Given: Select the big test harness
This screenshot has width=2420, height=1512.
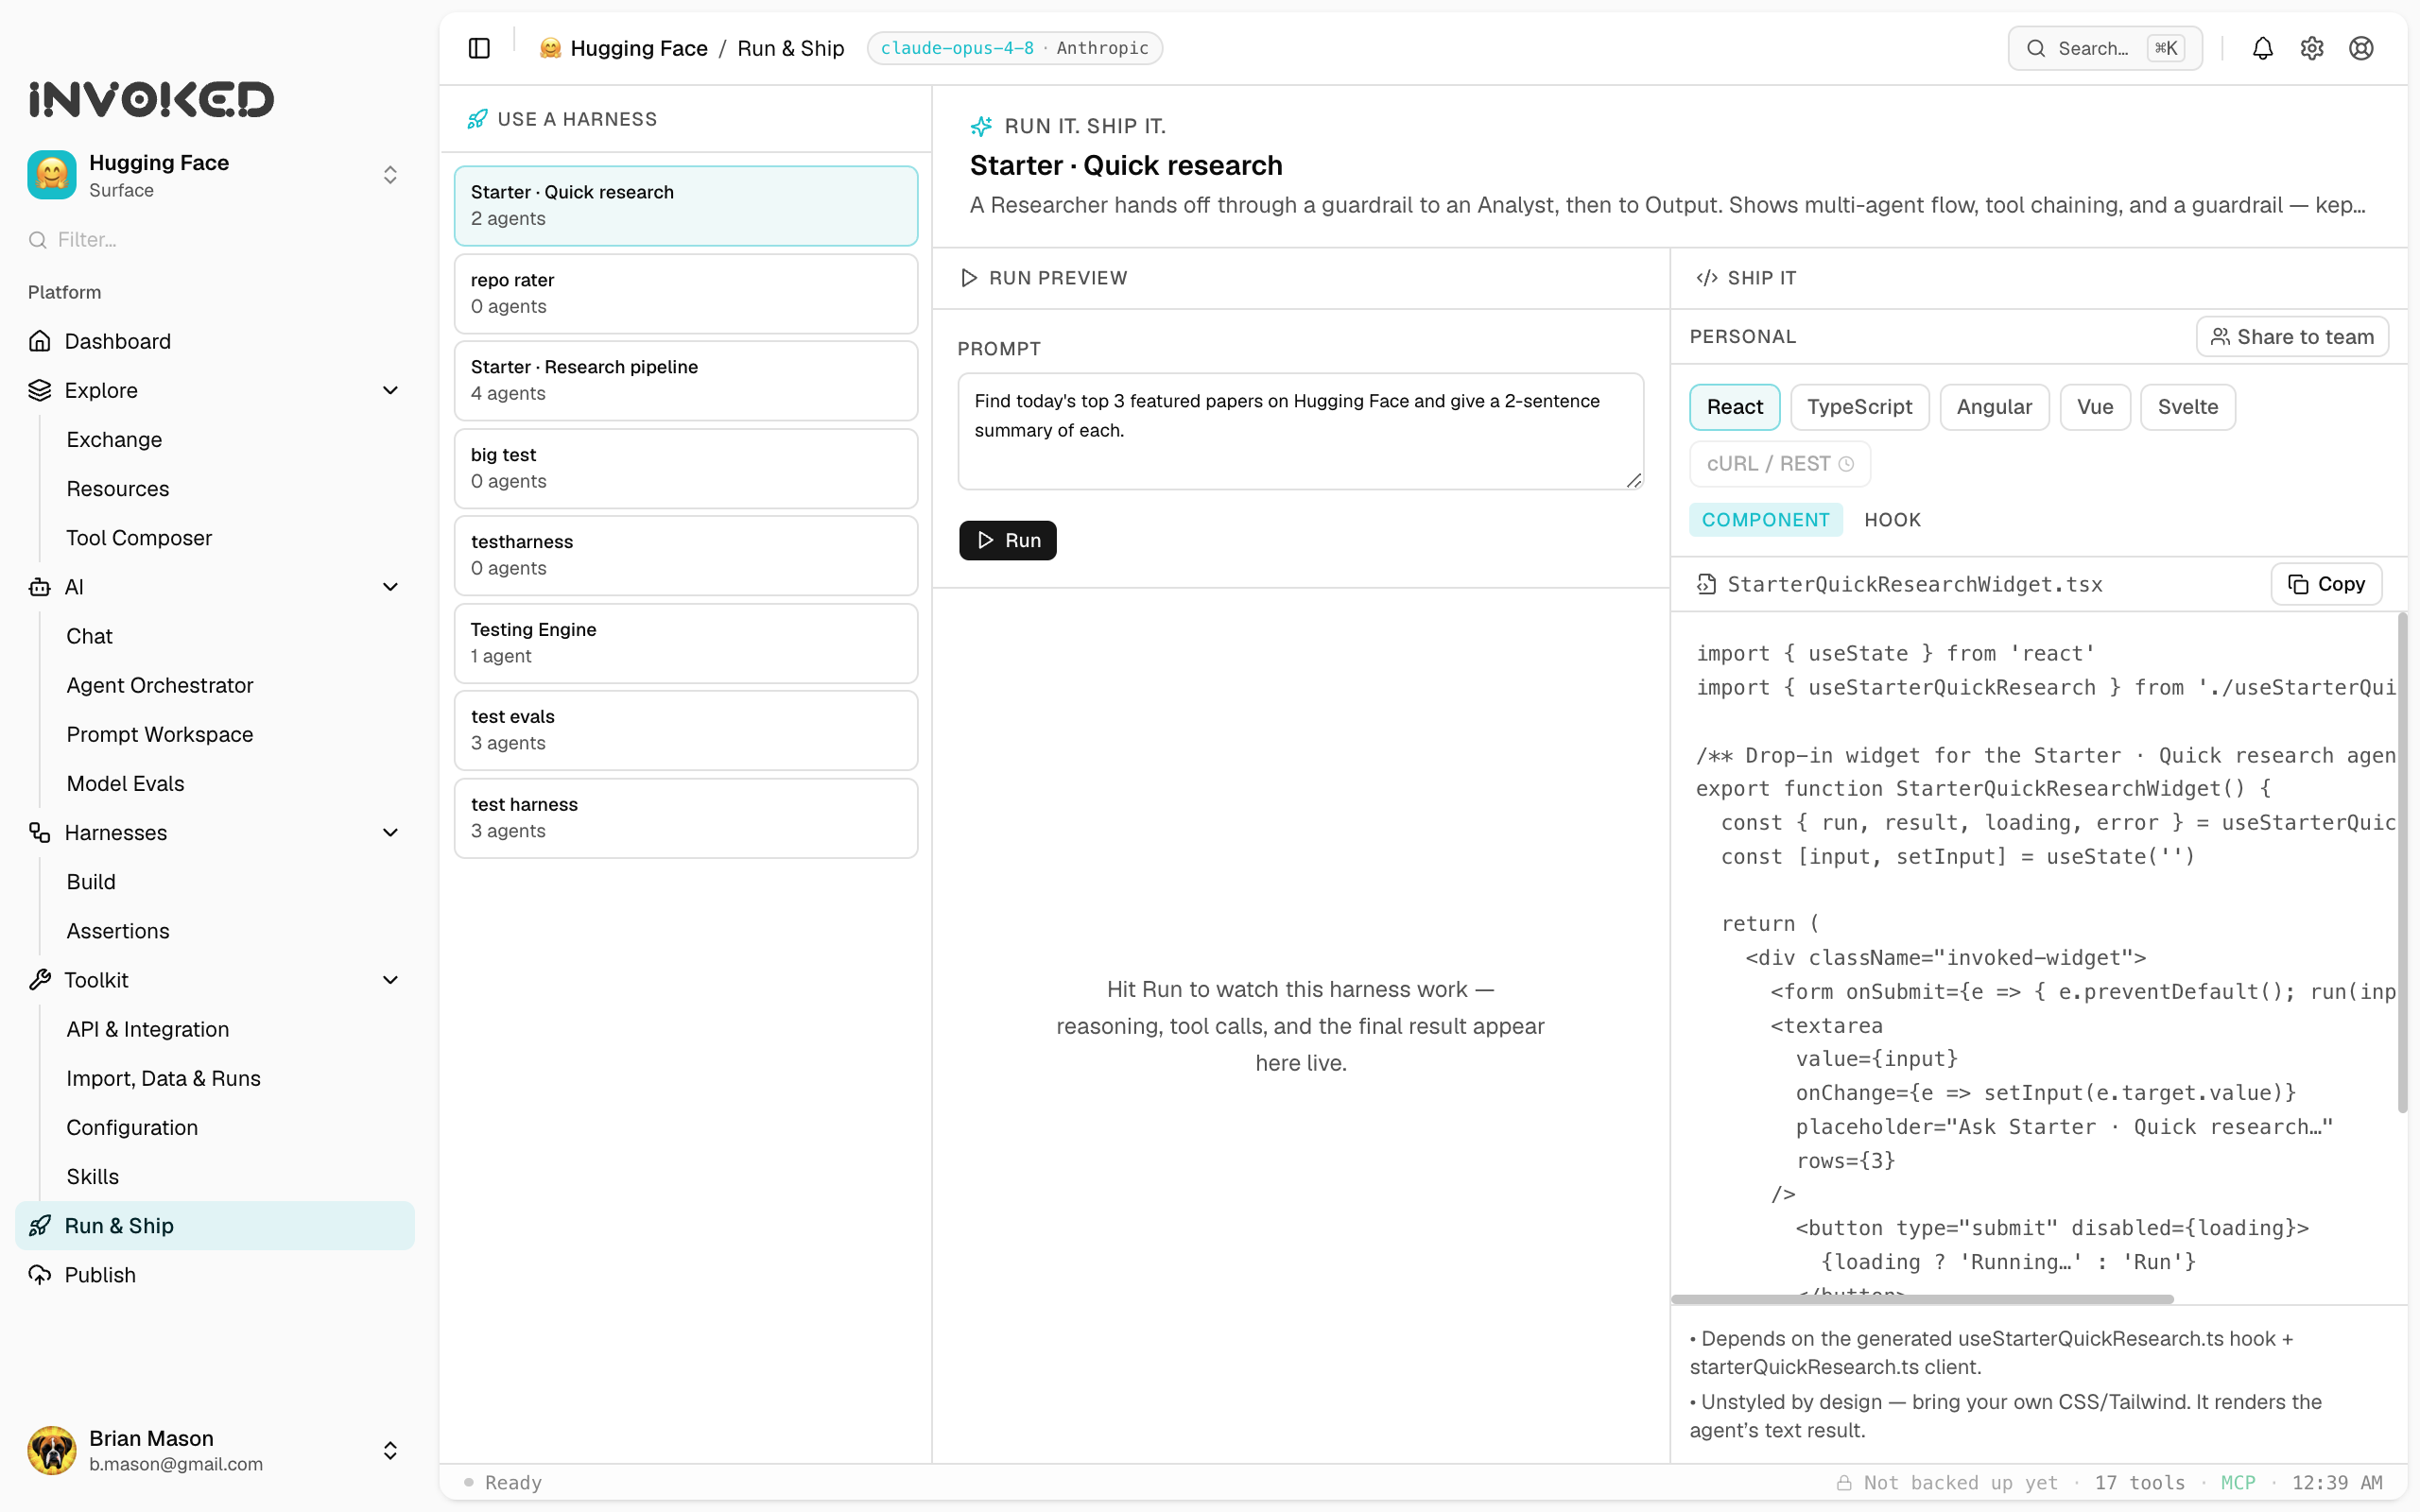Looking at the screenshot, I should tap(686, 468).
